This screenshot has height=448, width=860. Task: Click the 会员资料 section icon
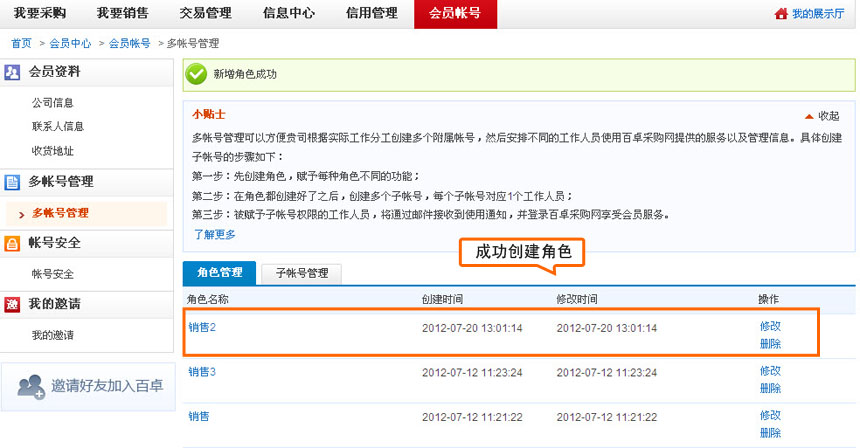pos(12,72)
